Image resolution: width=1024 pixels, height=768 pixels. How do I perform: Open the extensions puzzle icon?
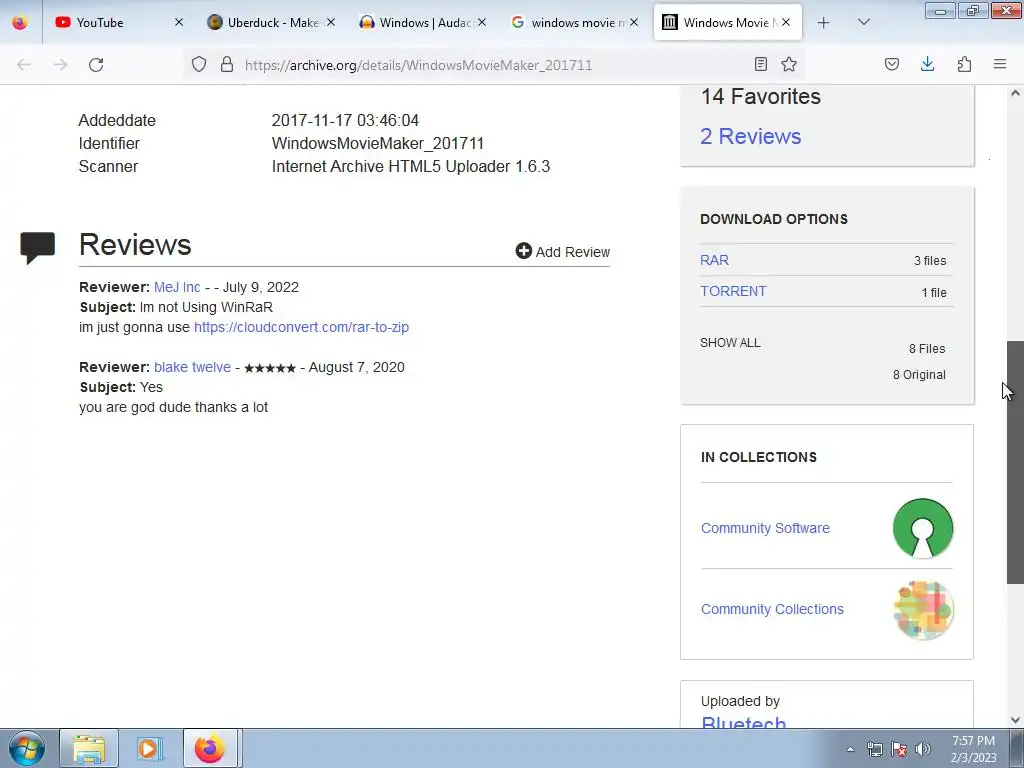tap(964, 64)
